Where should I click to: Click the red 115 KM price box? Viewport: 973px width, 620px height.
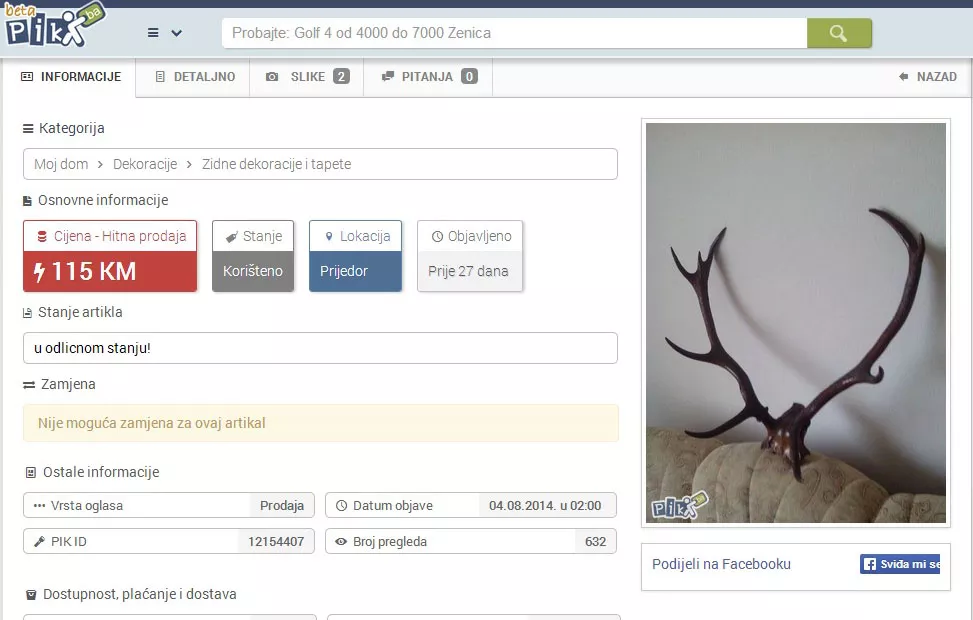click(110, 271)
